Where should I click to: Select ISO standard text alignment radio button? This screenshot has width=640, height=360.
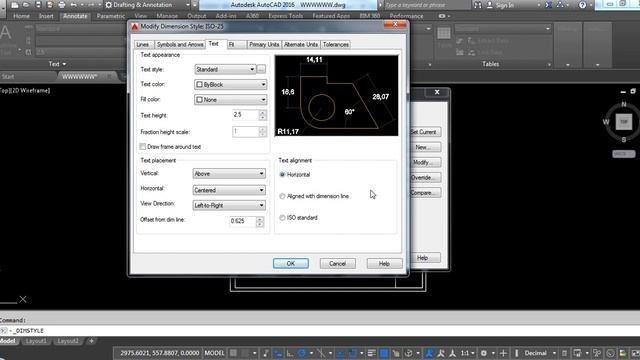coord(282,218)
